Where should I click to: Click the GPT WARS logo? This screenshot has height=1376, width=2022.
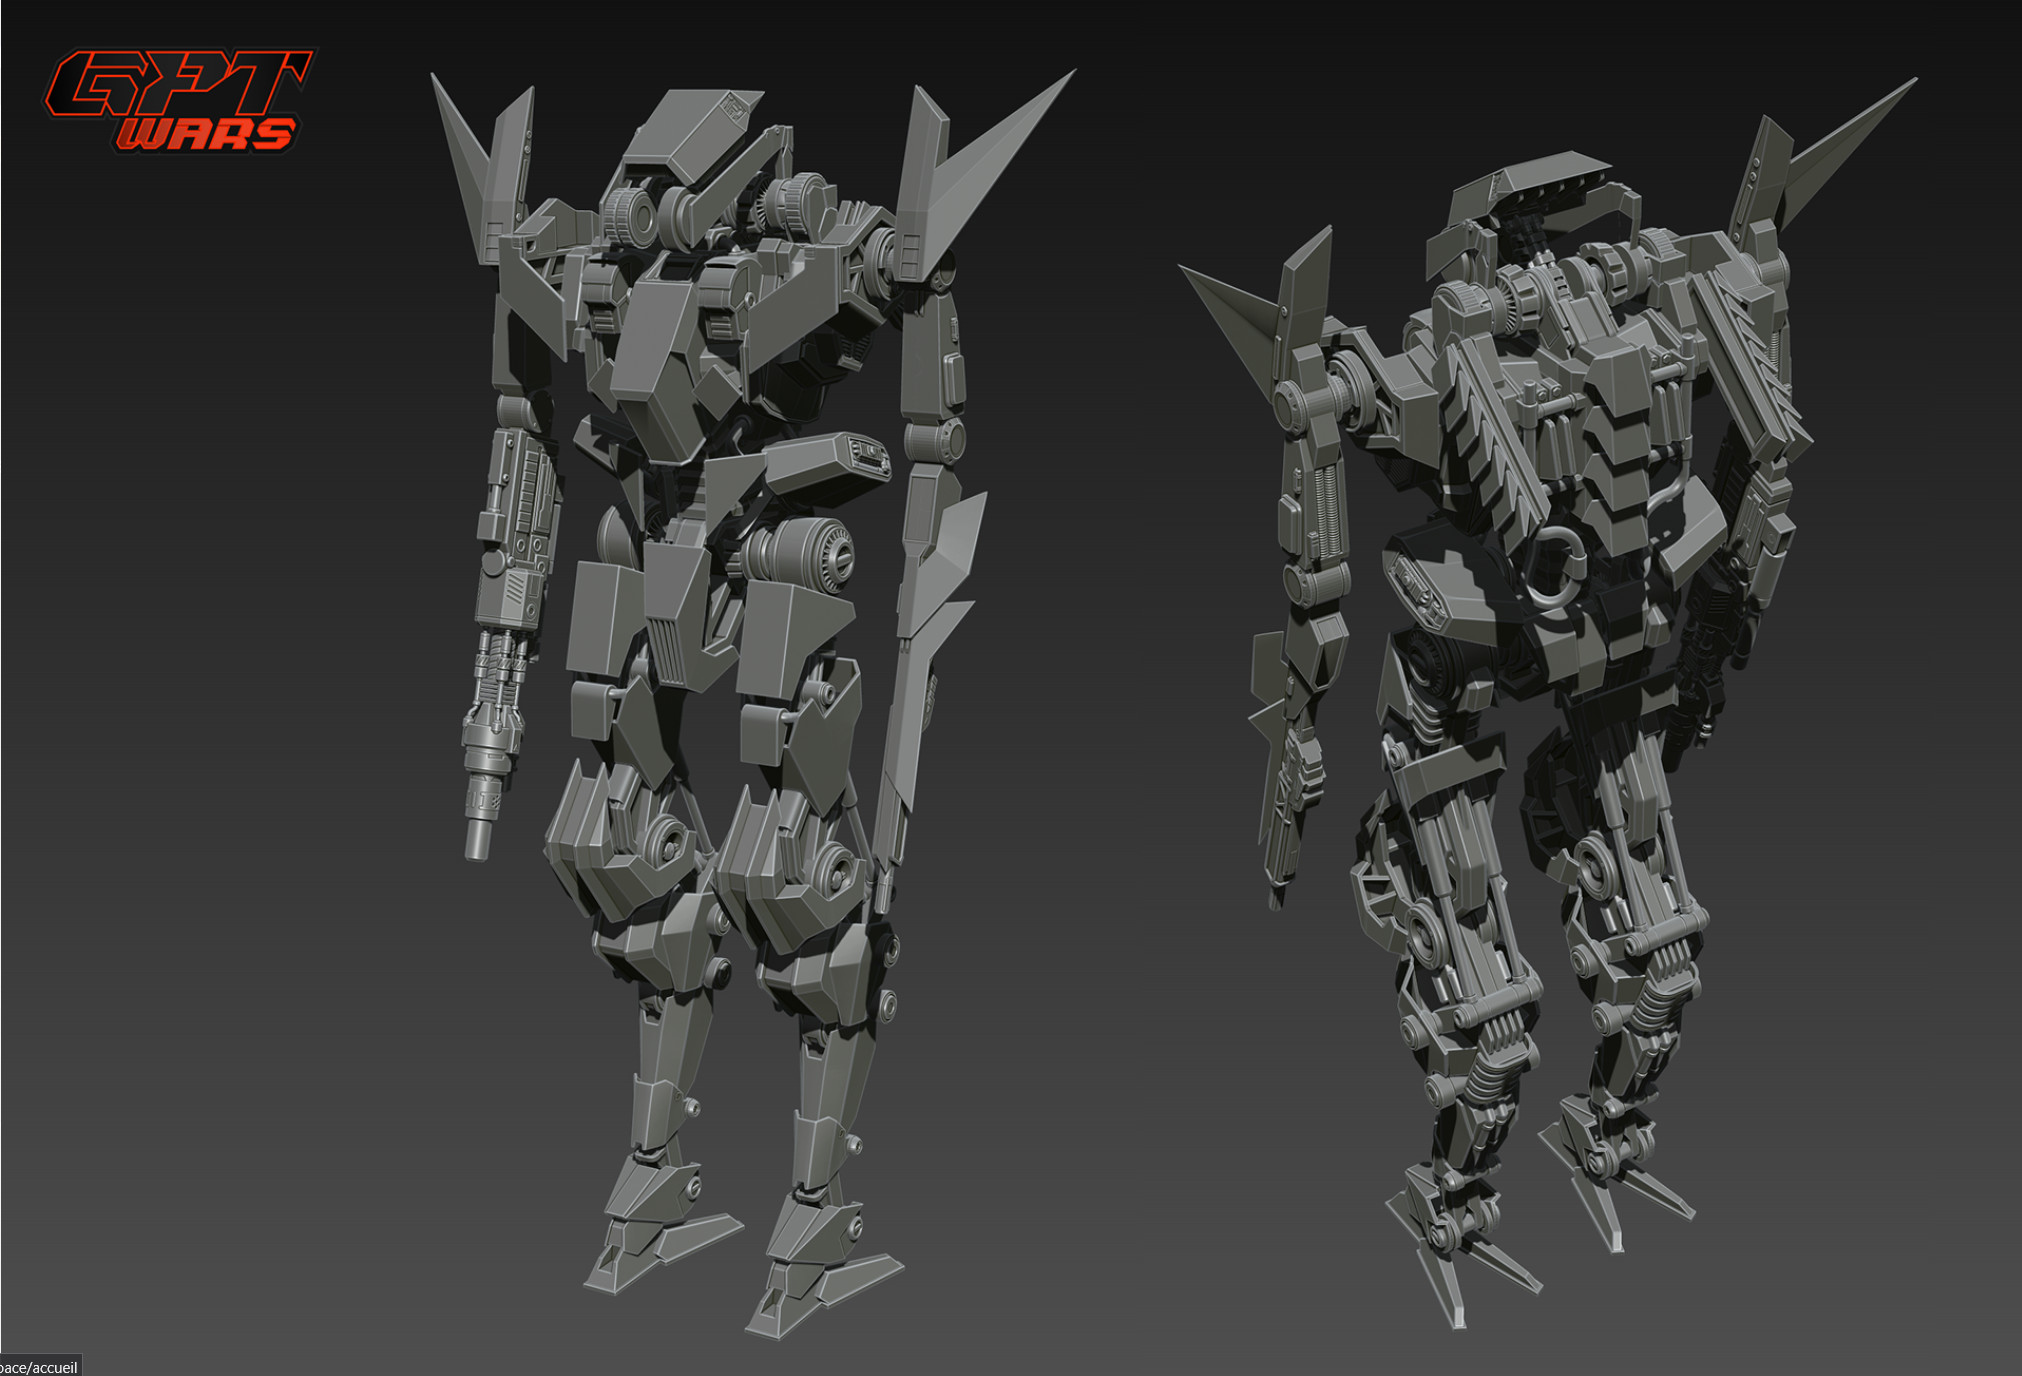[179, 100]
